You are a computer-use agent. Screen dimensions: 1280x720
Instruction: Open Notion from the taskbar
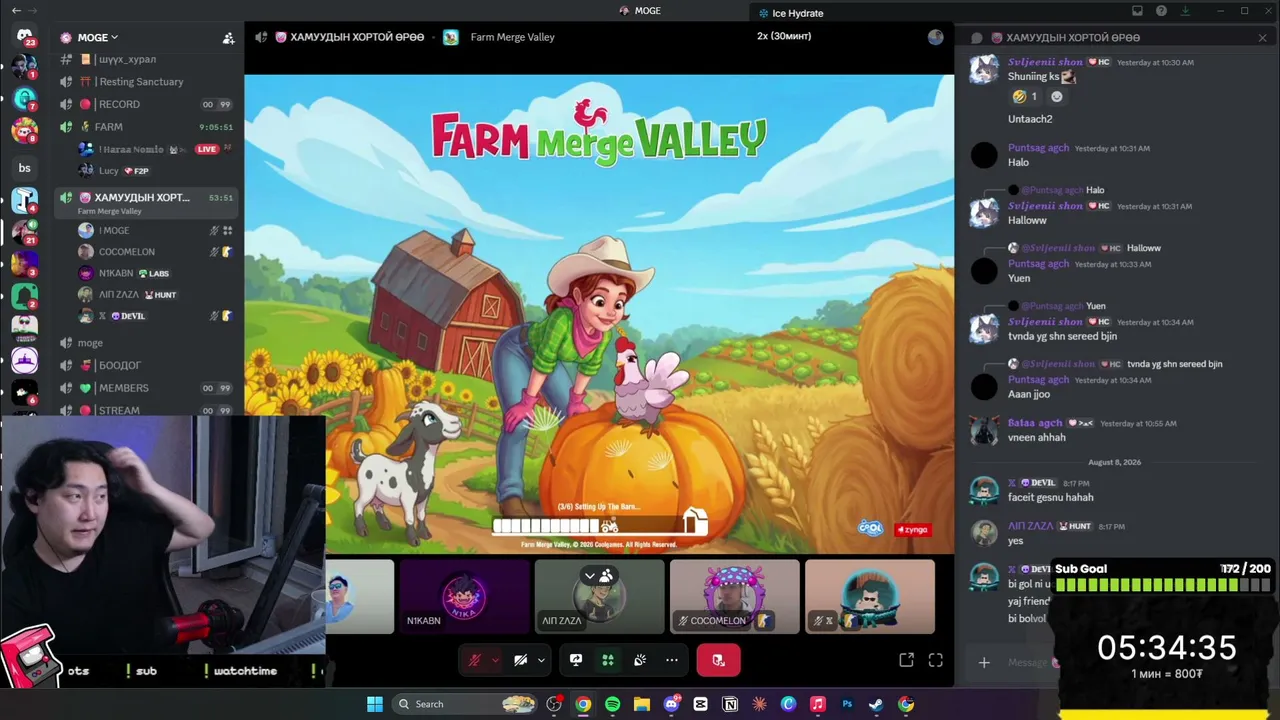pos(730,704)
